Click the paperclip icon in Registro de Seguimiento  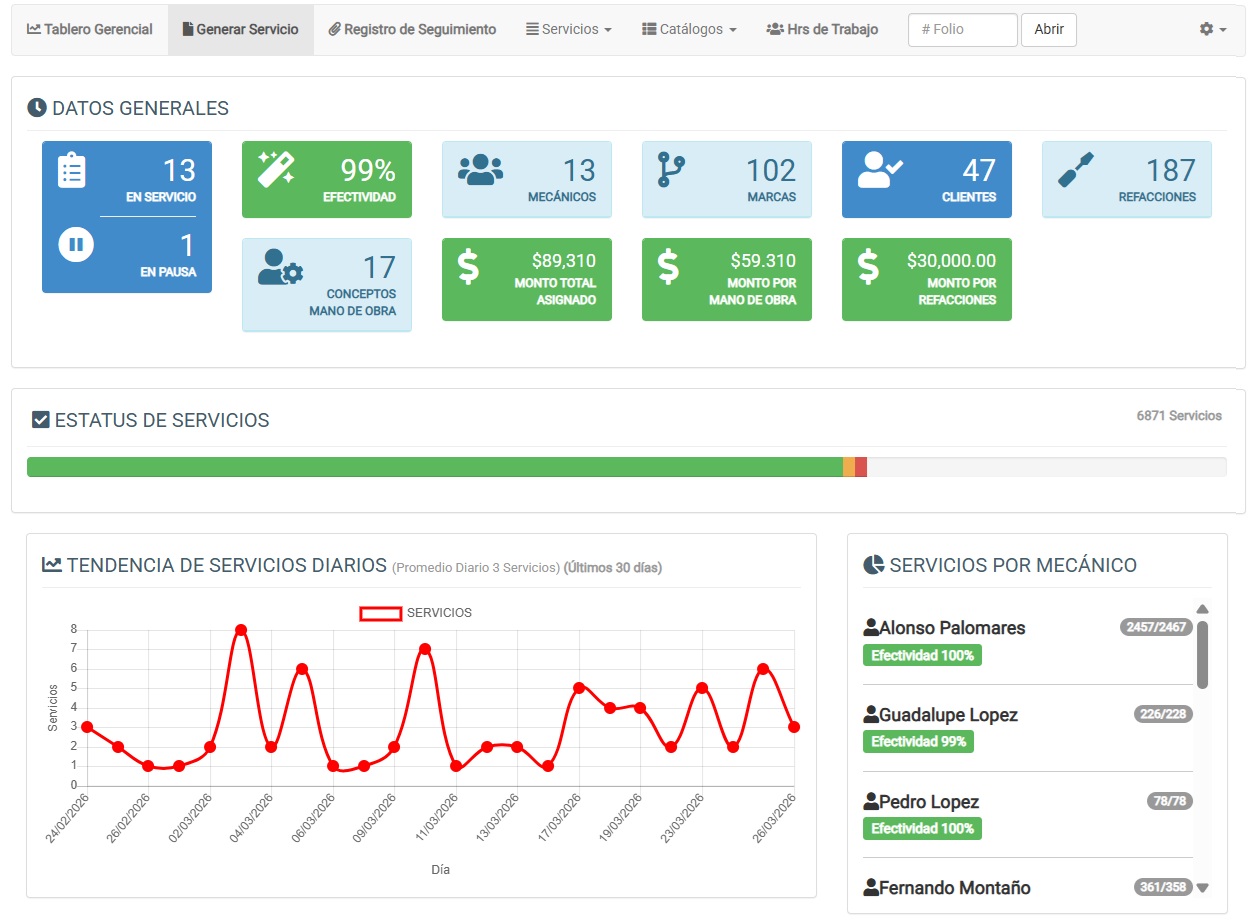(x=335, y=30)
